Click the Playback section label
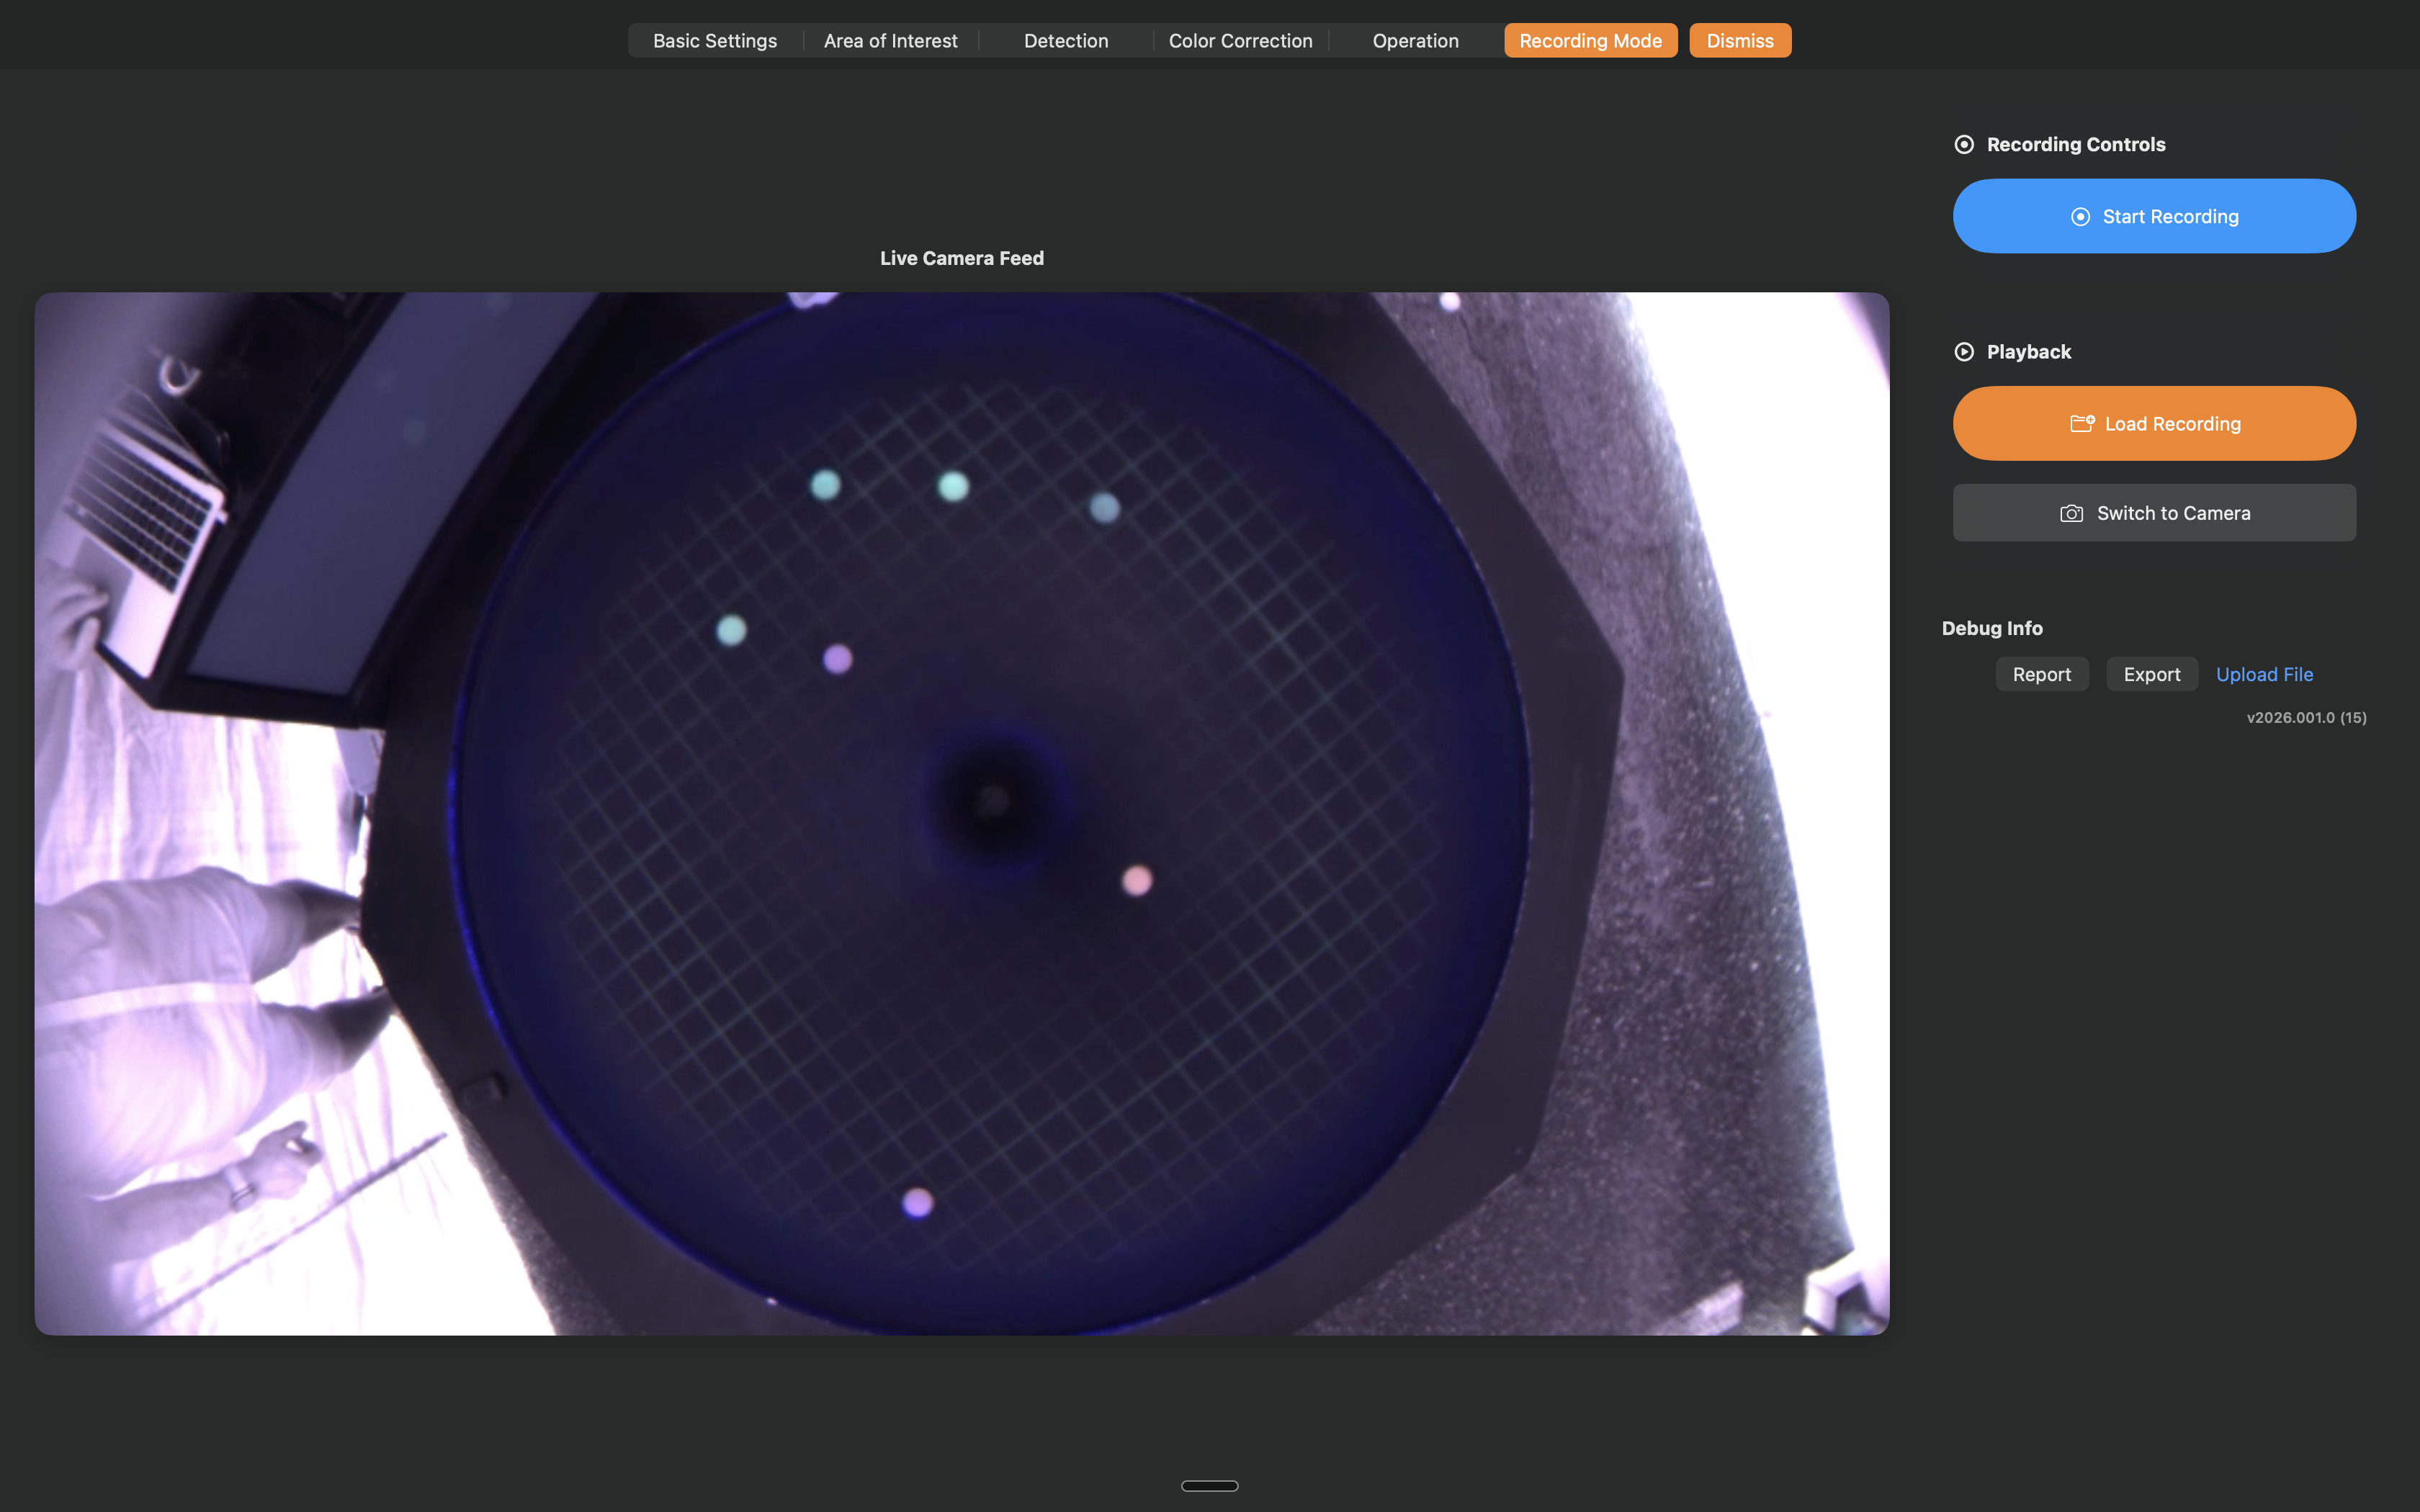This screenshot has width=2420, height=1512. (x=2029, y=352)
